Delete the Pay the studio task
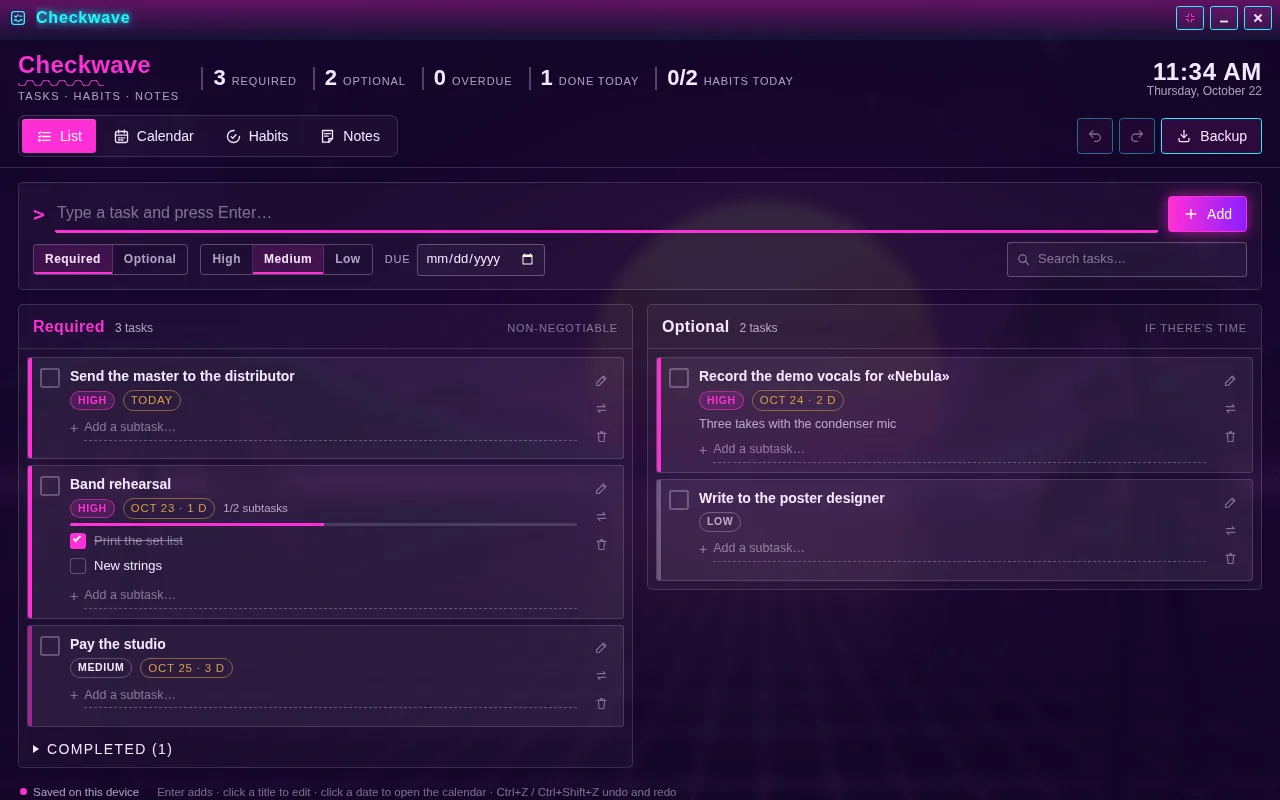 pos(601,704)
